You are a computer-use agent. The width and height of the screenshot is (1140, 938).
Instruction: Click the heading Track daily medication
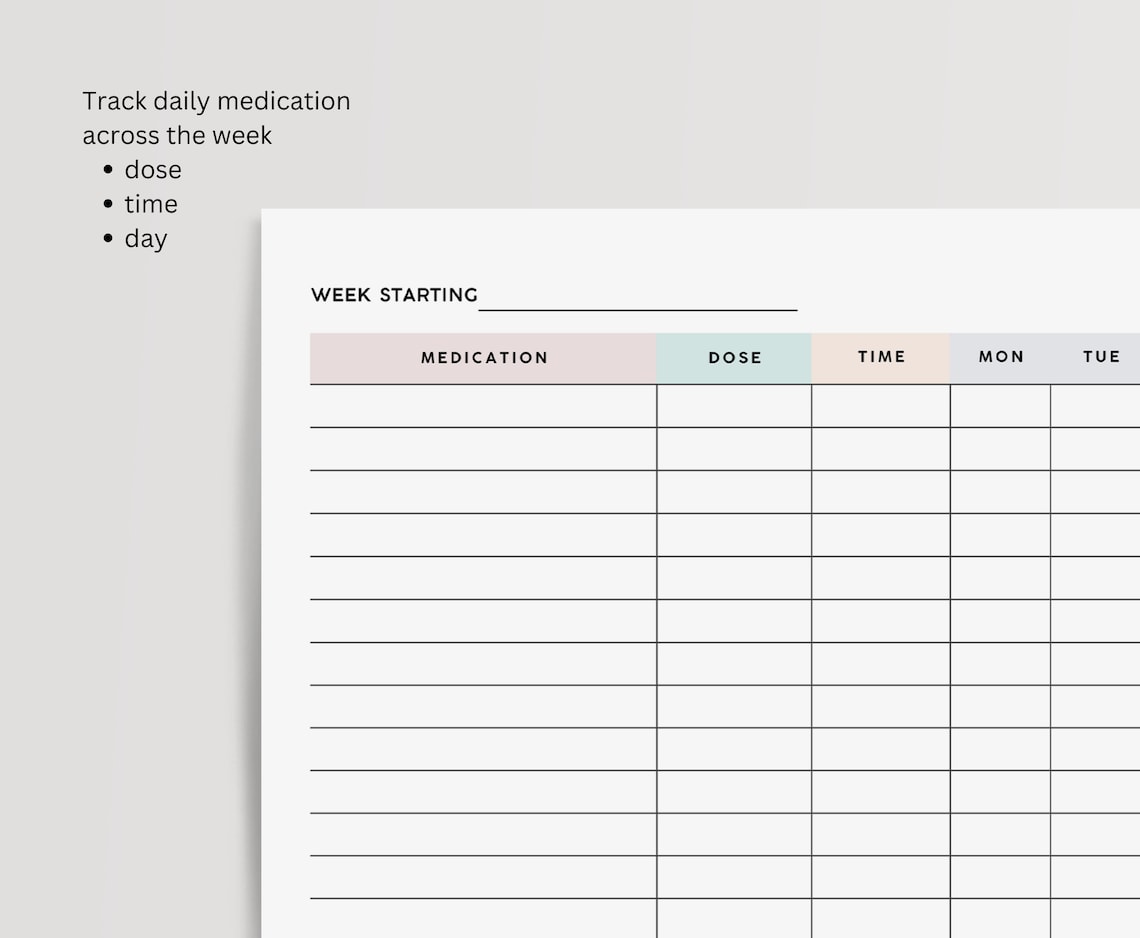[x=216, y=100]
